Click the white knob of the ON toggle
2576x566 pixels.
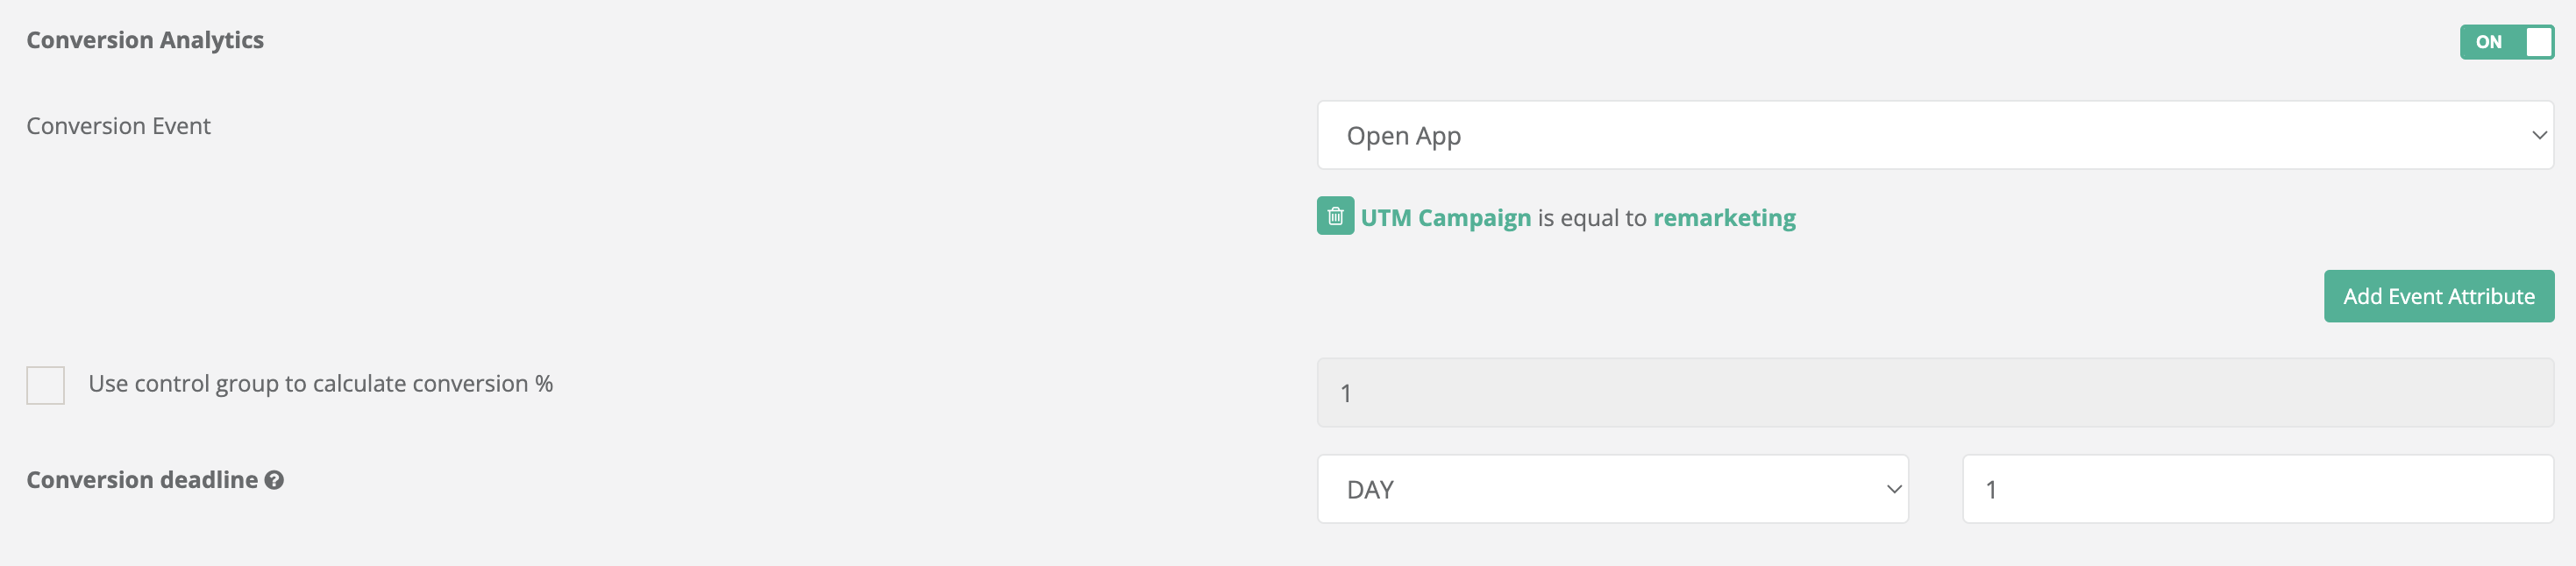pyautogui.click(x=2538, y=42)
